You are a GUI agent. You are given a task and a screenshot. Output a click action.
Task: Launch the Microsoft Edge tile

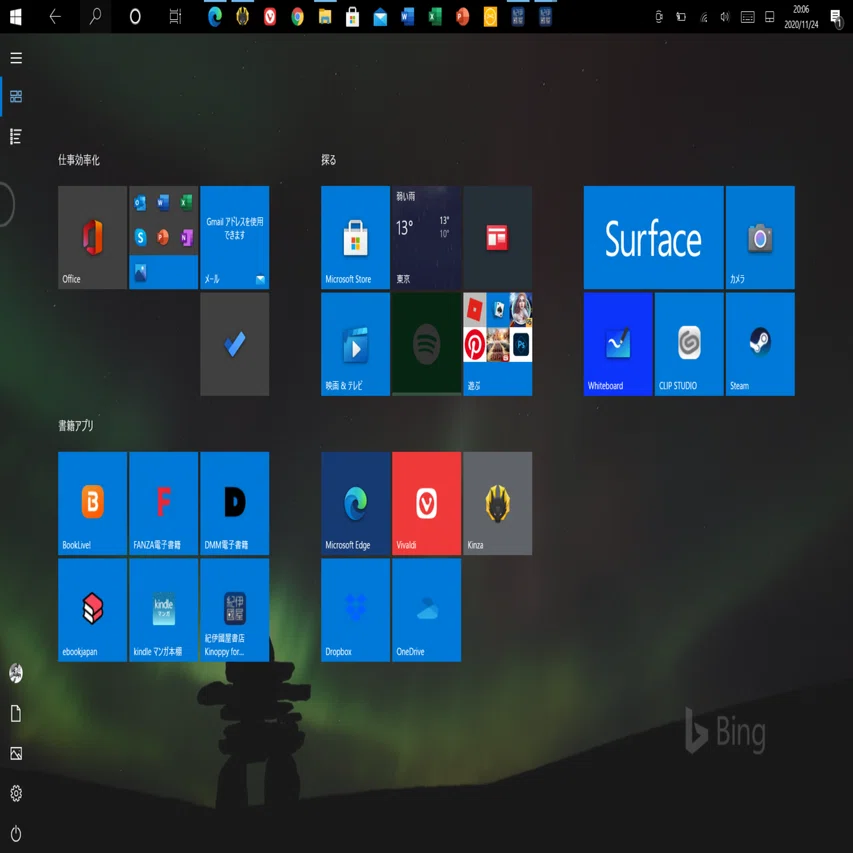click(355, 503)
